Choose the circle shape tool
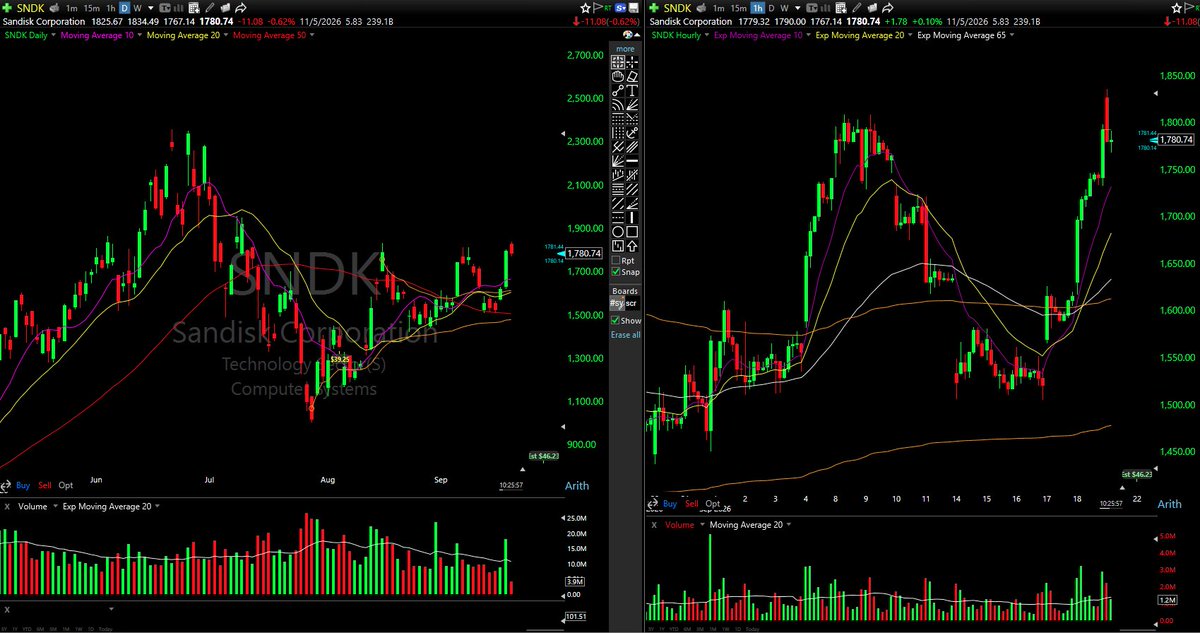 click(x=618, y=231)
